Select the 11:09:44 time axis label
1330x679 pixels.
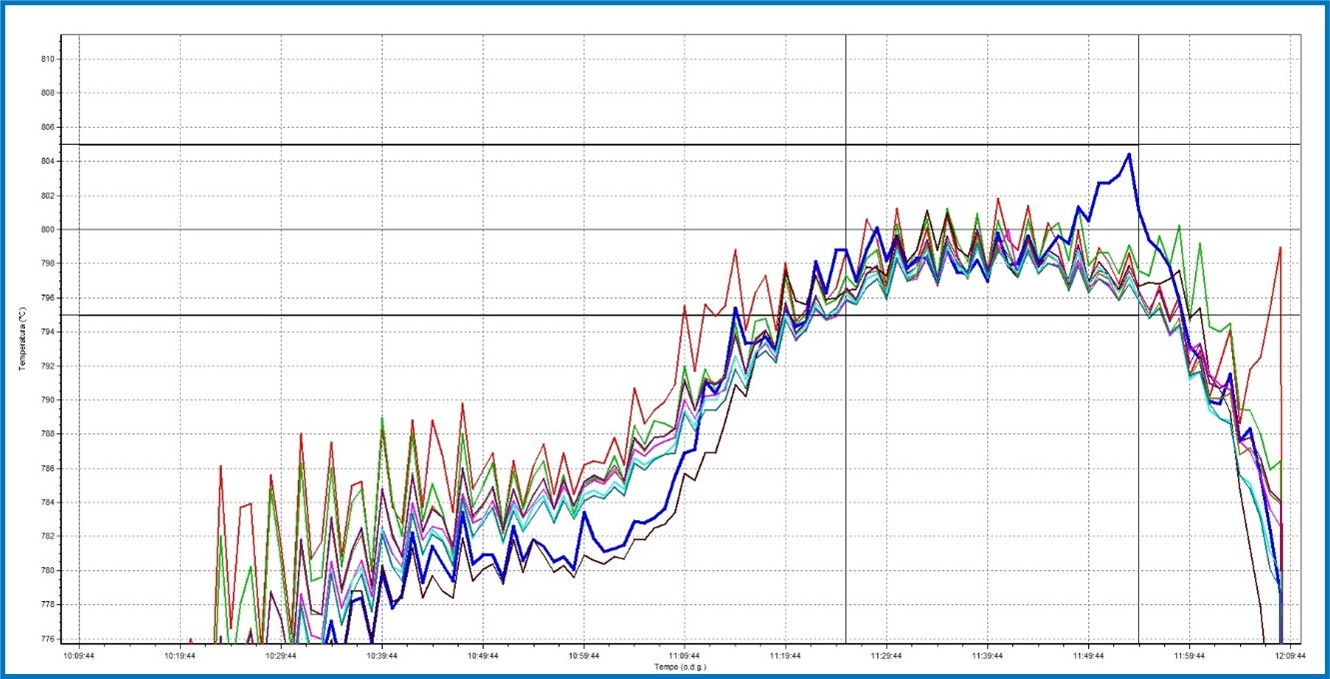pos(684,657)
